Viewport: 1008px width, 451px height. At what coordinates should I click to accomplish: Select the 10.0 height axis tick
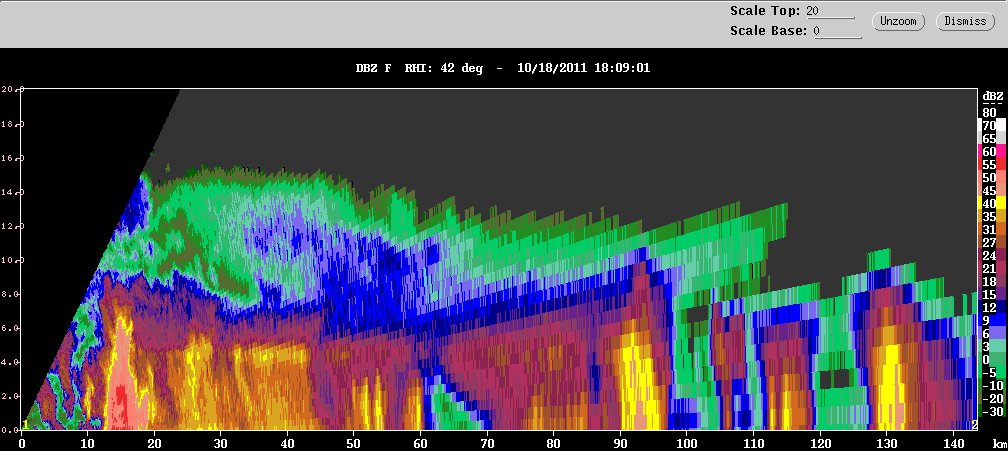pyautogui.click(x=12, y=260)
